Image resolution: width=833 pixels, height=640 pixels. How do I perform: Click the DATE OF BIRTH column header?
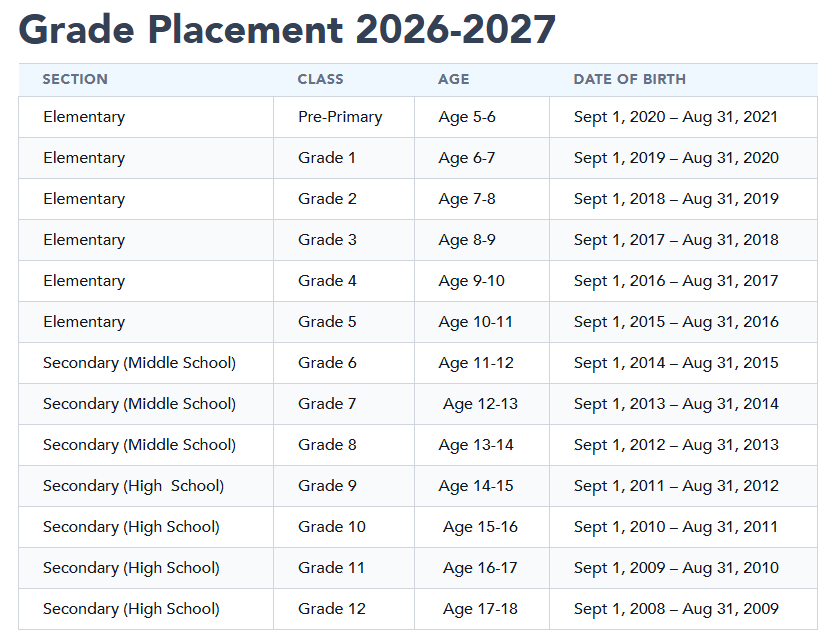point(630,79)
